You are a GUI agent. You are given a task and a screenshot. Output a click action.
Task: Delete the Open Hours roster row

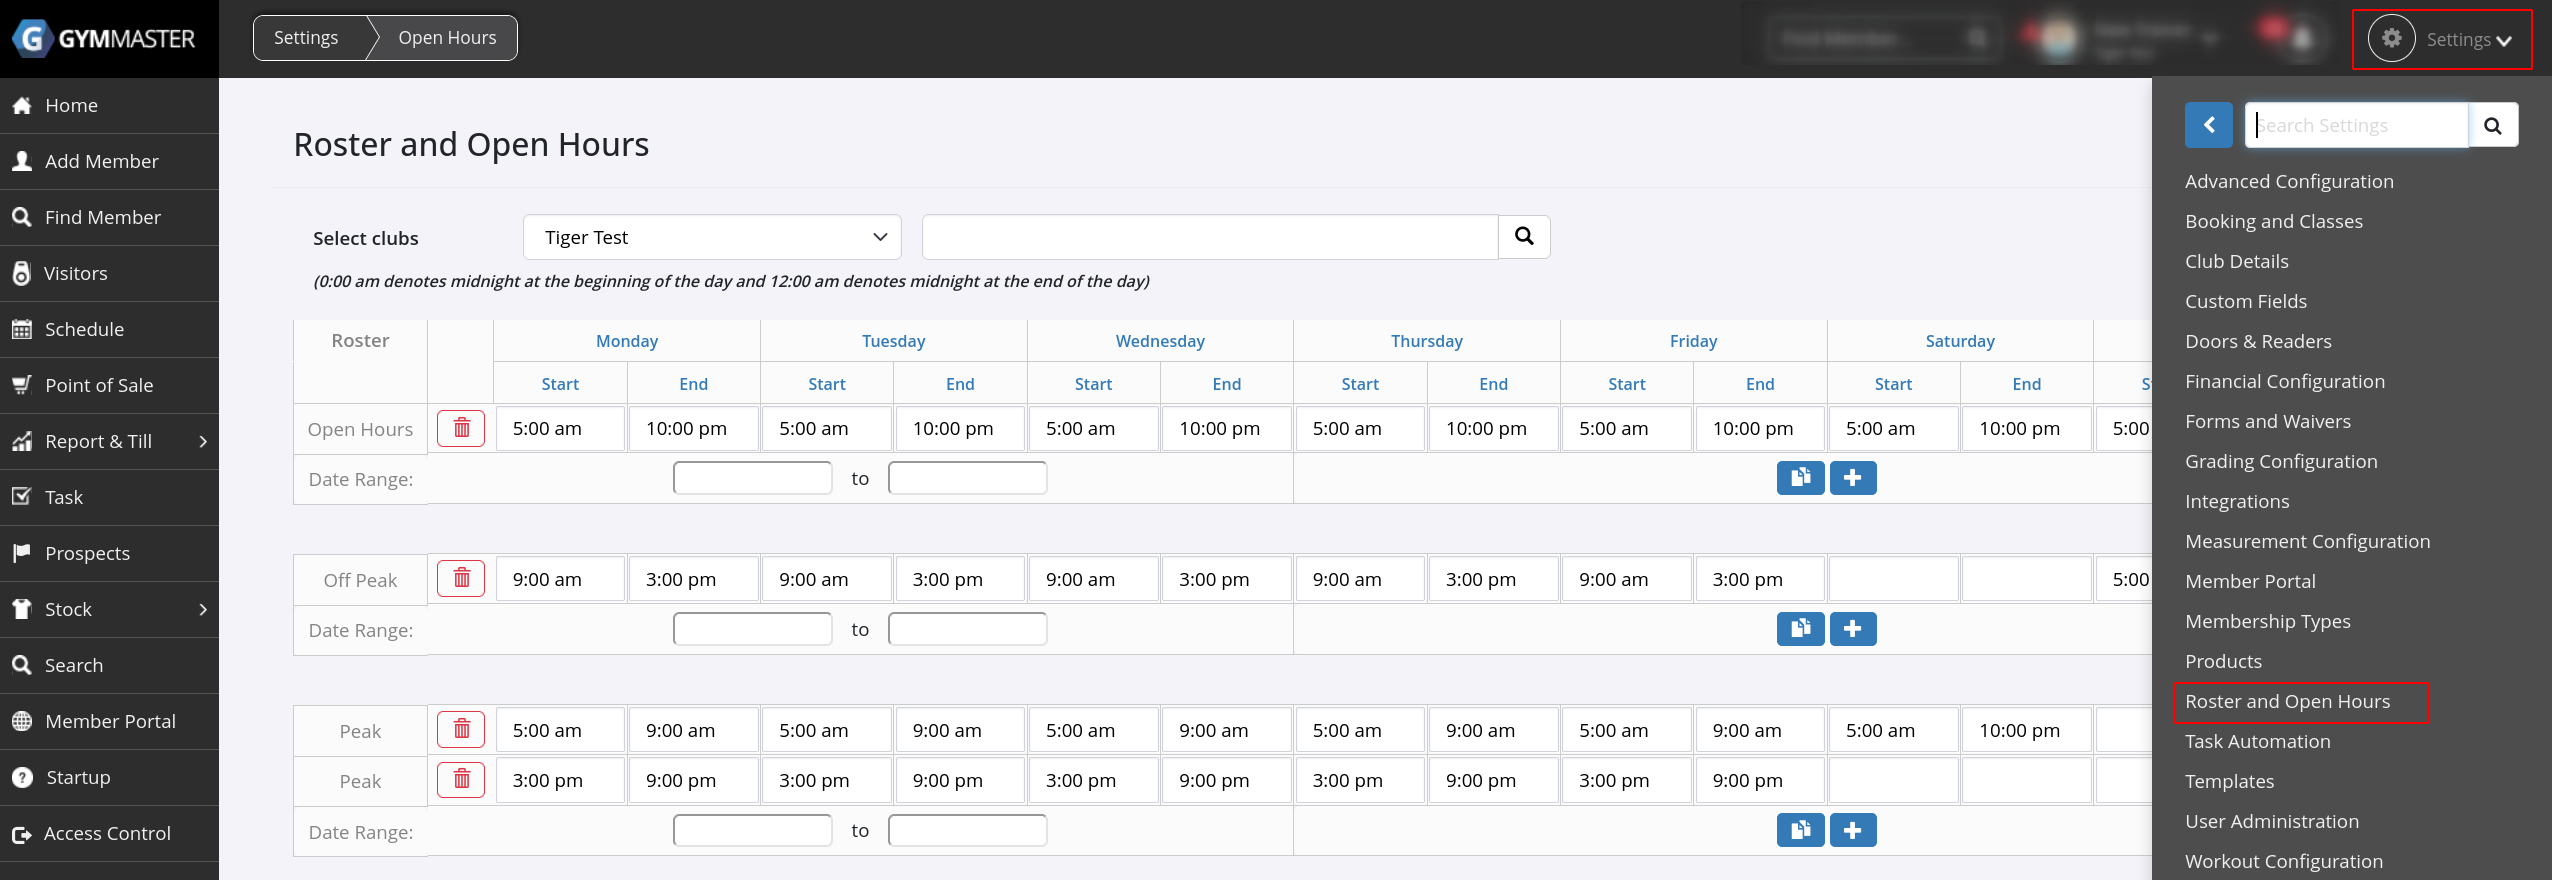461,428
